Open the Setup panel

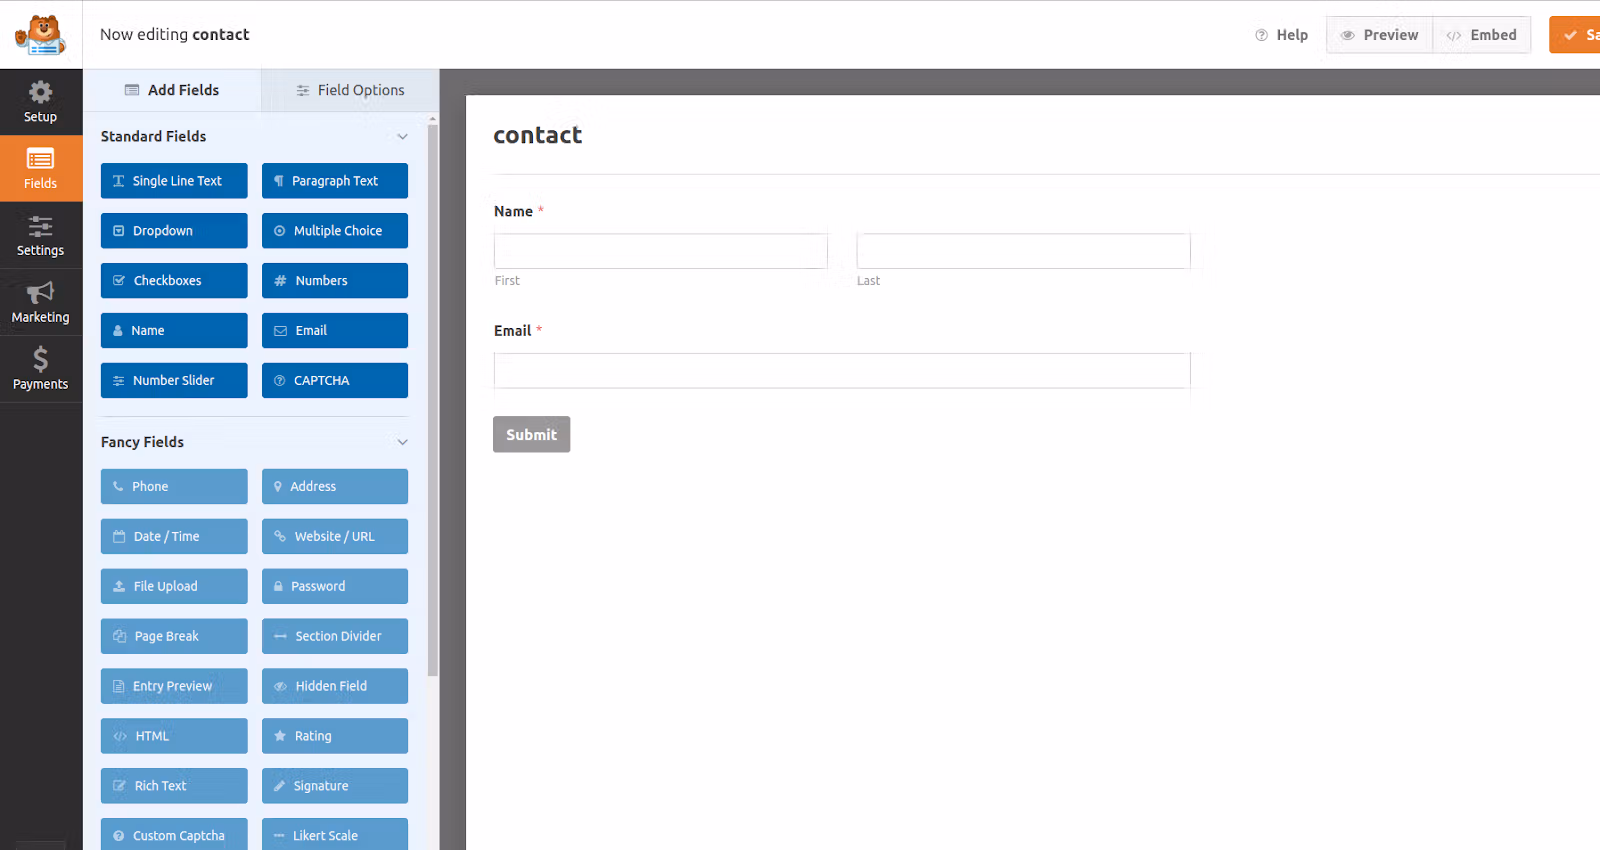point(40,102)
